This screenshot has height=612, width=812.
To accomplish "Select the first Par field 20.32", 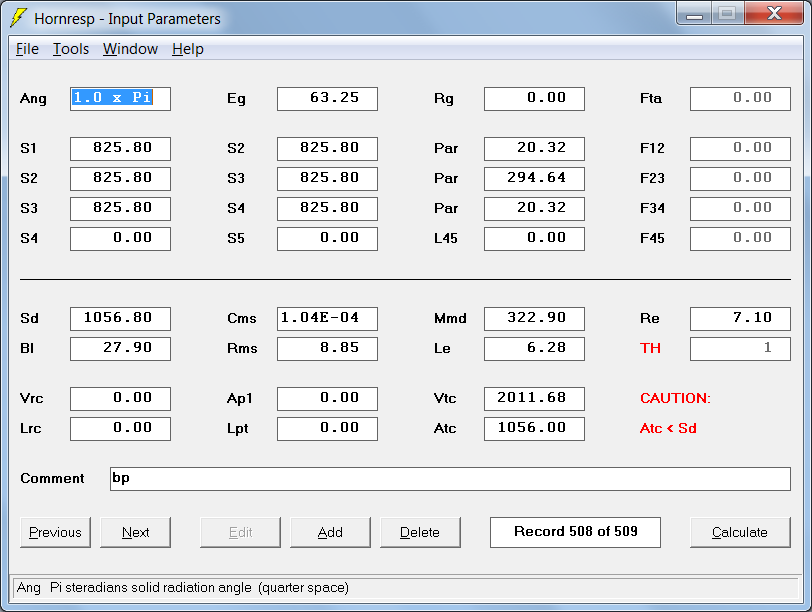I will click(x=534, y=149).
